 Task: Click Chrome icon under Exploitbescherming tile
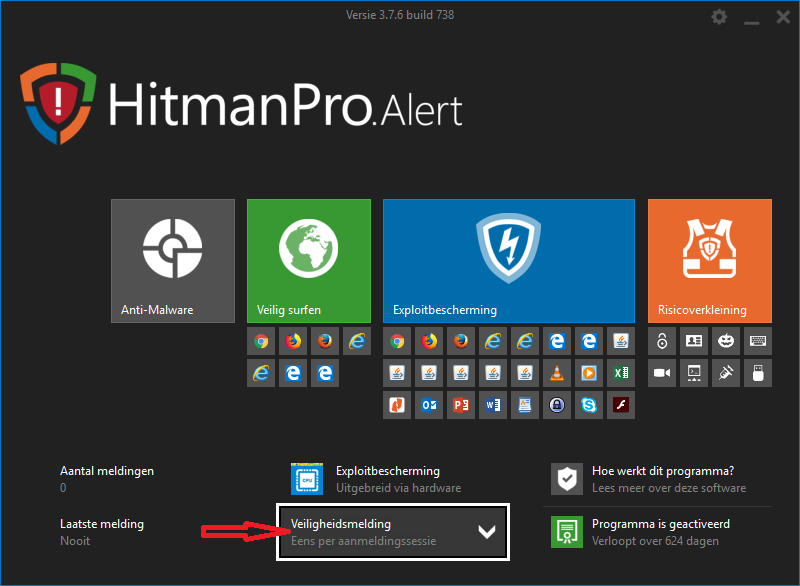[397, 341]
